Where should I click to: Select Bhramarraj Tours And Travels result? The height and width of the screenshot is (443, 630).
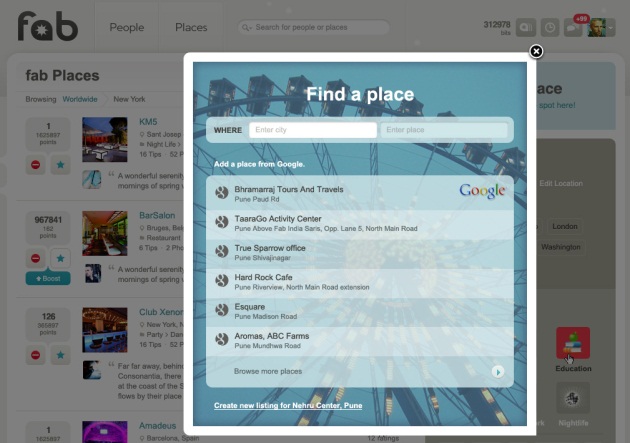360,194
